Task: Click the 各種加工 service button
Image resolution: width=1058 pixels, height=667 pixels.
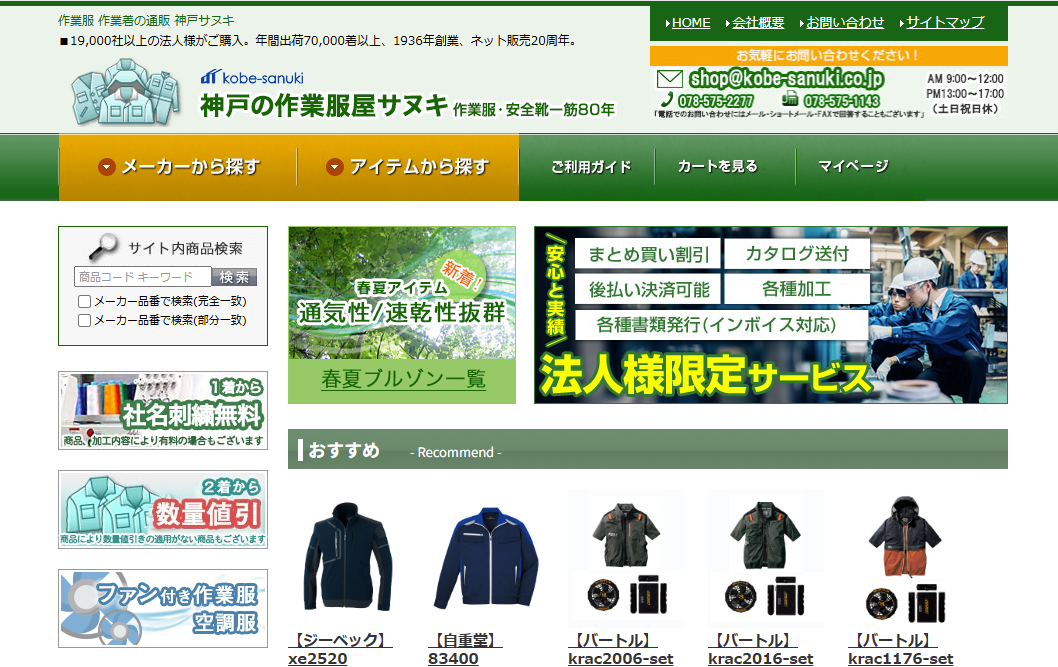Action: point(797,289)
